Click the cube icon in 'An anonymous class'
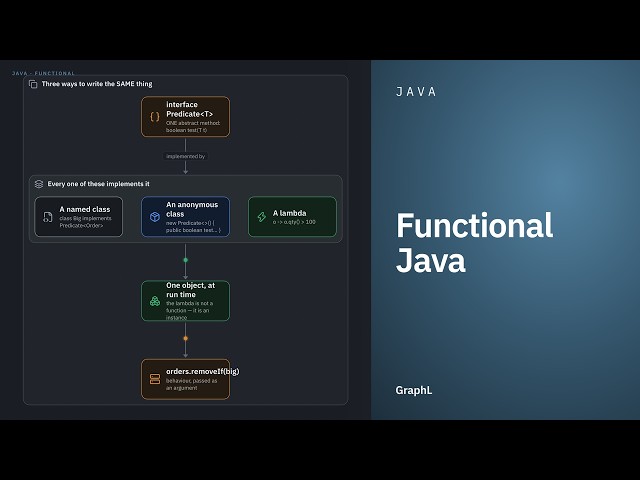The height and width of the screenshot is (480, 640). pos(155,217)
